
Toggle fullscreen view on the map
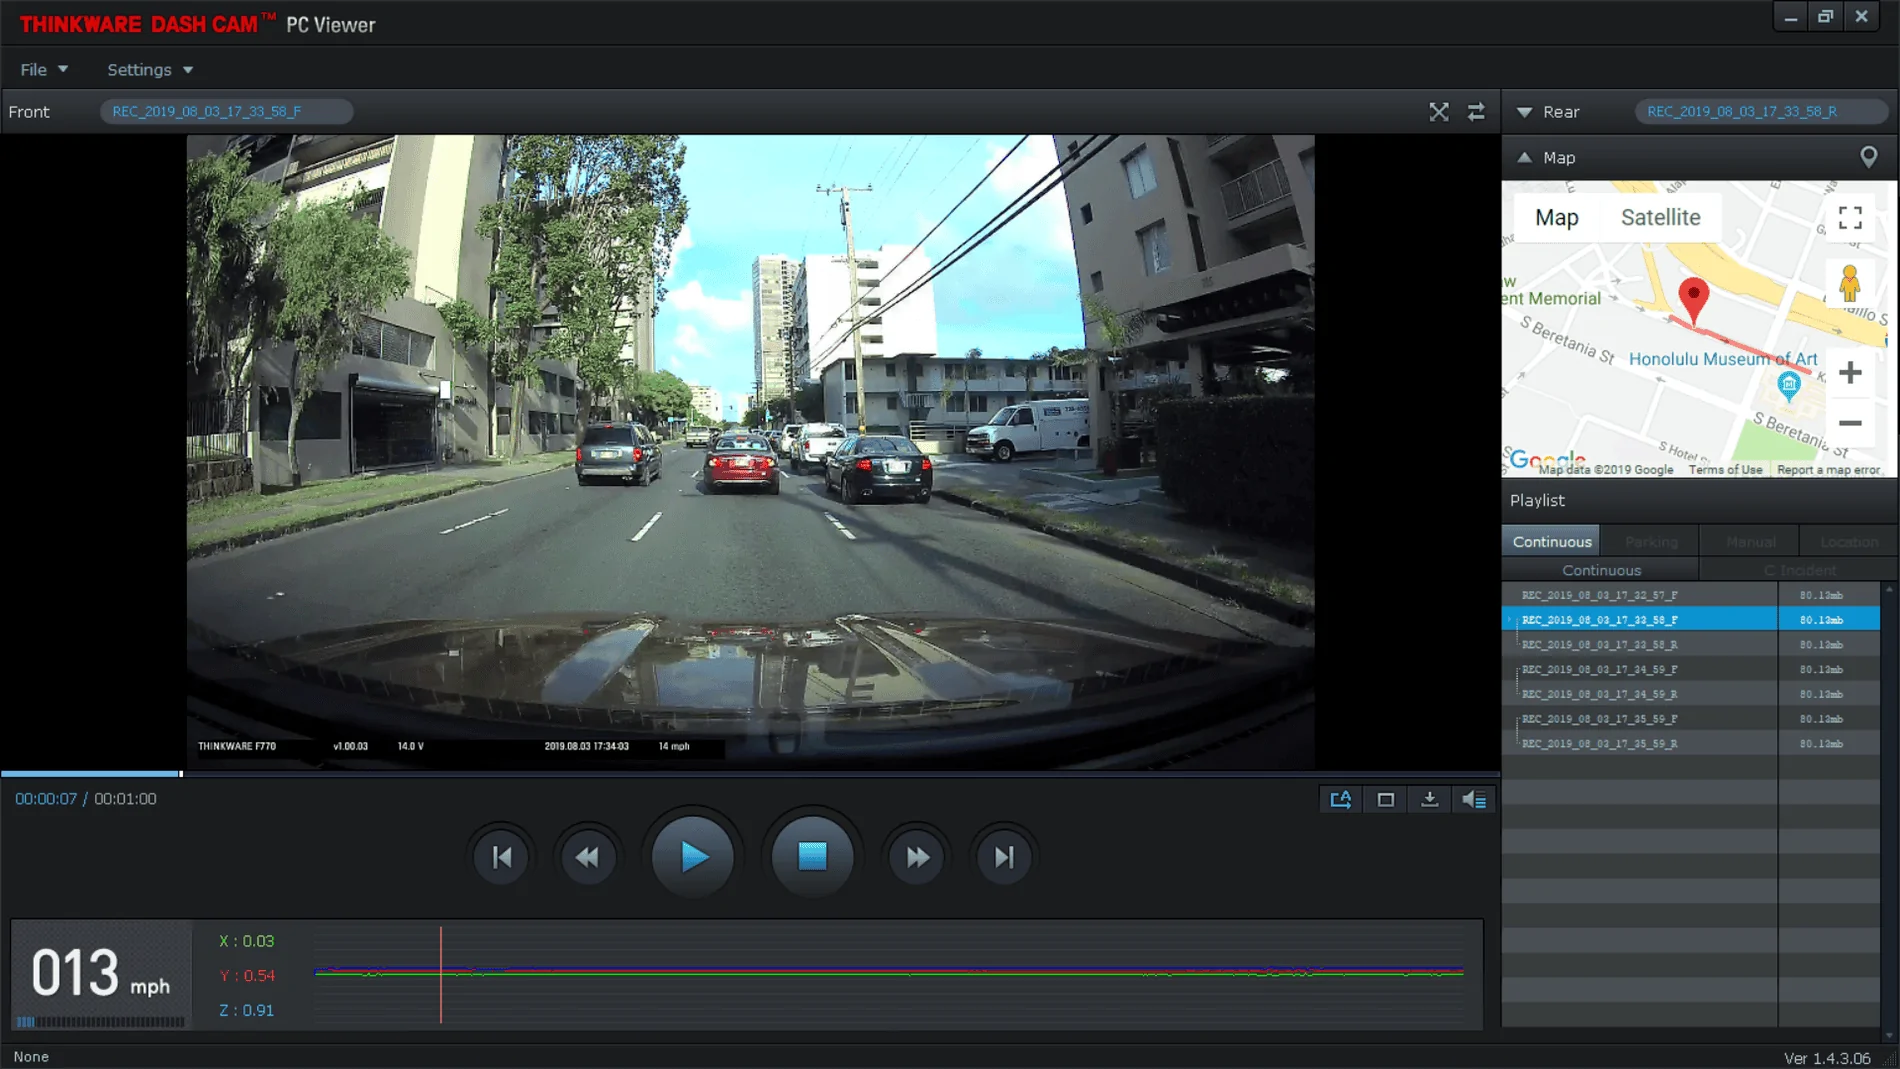pos(1850,218)
